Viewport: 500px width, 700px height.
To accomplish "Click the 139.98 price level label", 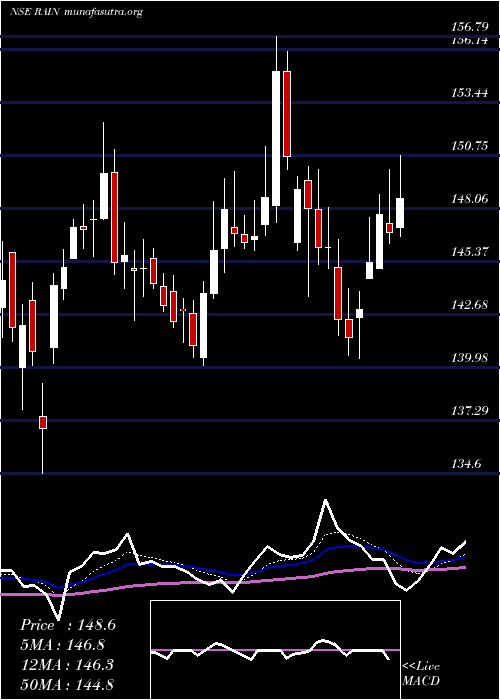I will pos(470,358).
